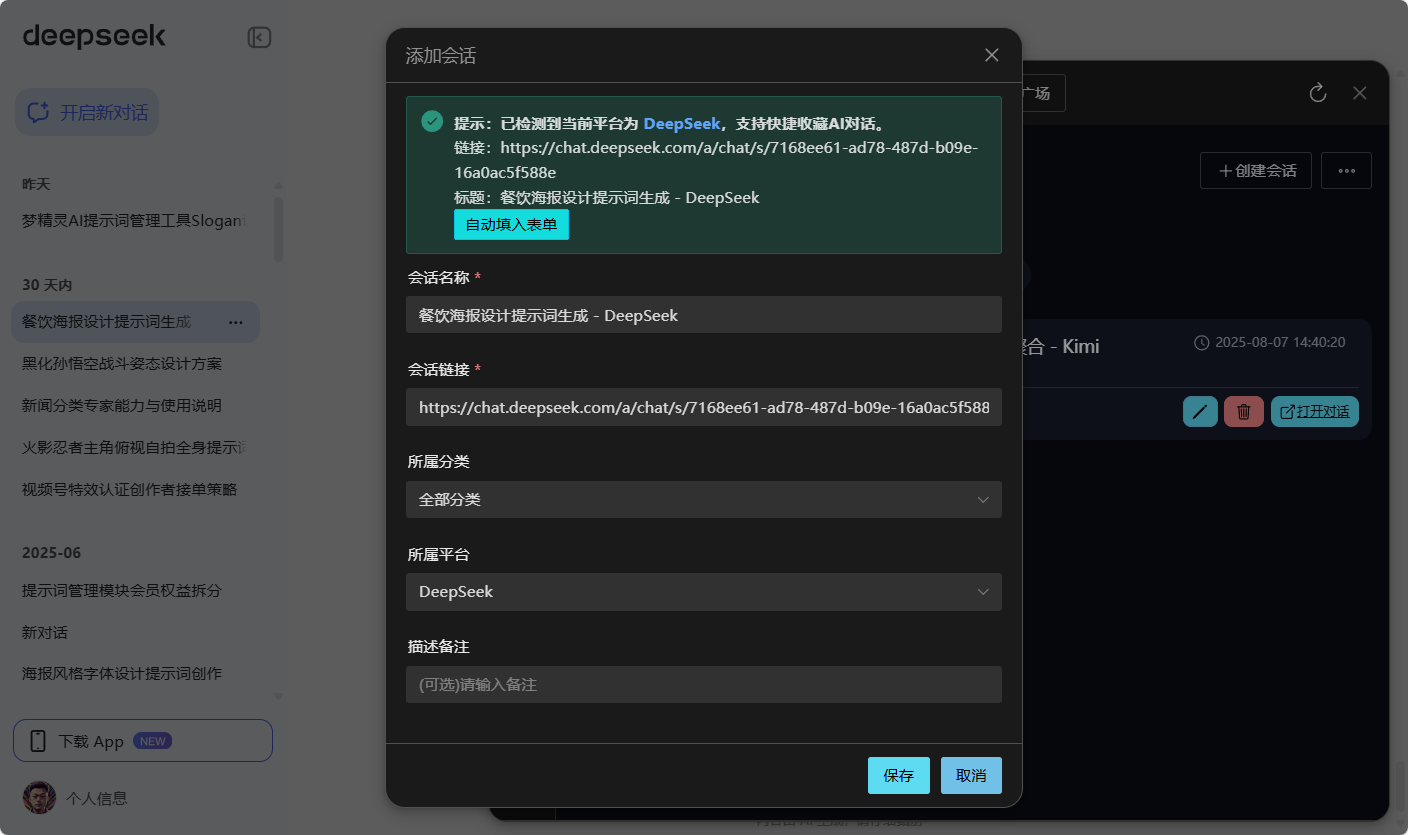This screenshot has width=1408, height=835.
Task: Open the 梦精灵AI提示词管理工具Slogan chat
Action: click(x=133, y=221)
